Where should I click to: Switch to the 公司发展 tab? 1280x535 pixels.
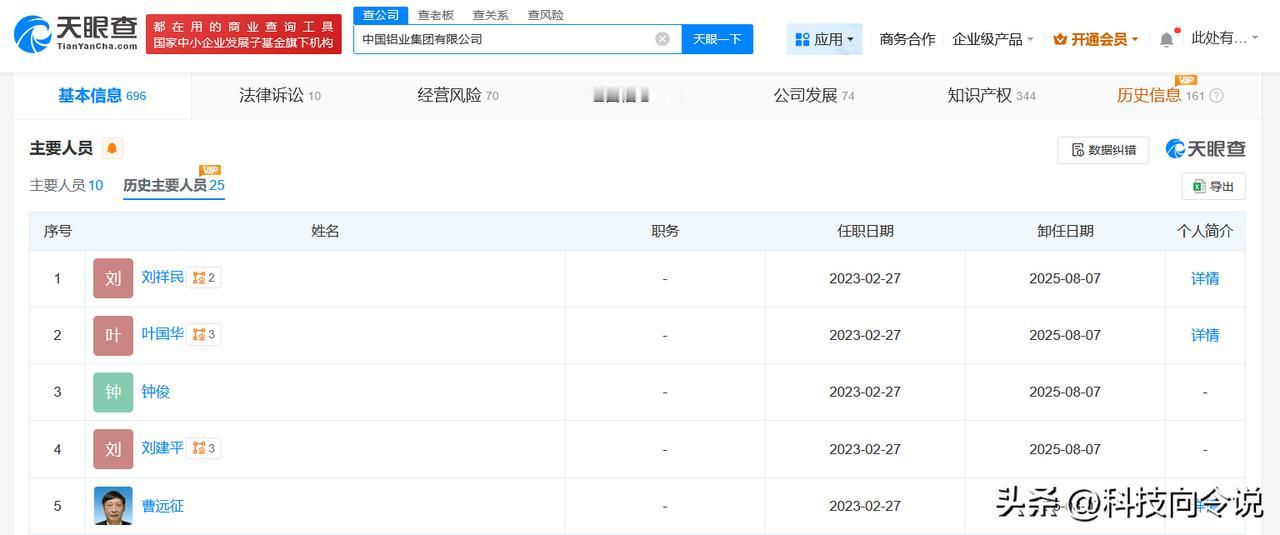coord(814,96)
